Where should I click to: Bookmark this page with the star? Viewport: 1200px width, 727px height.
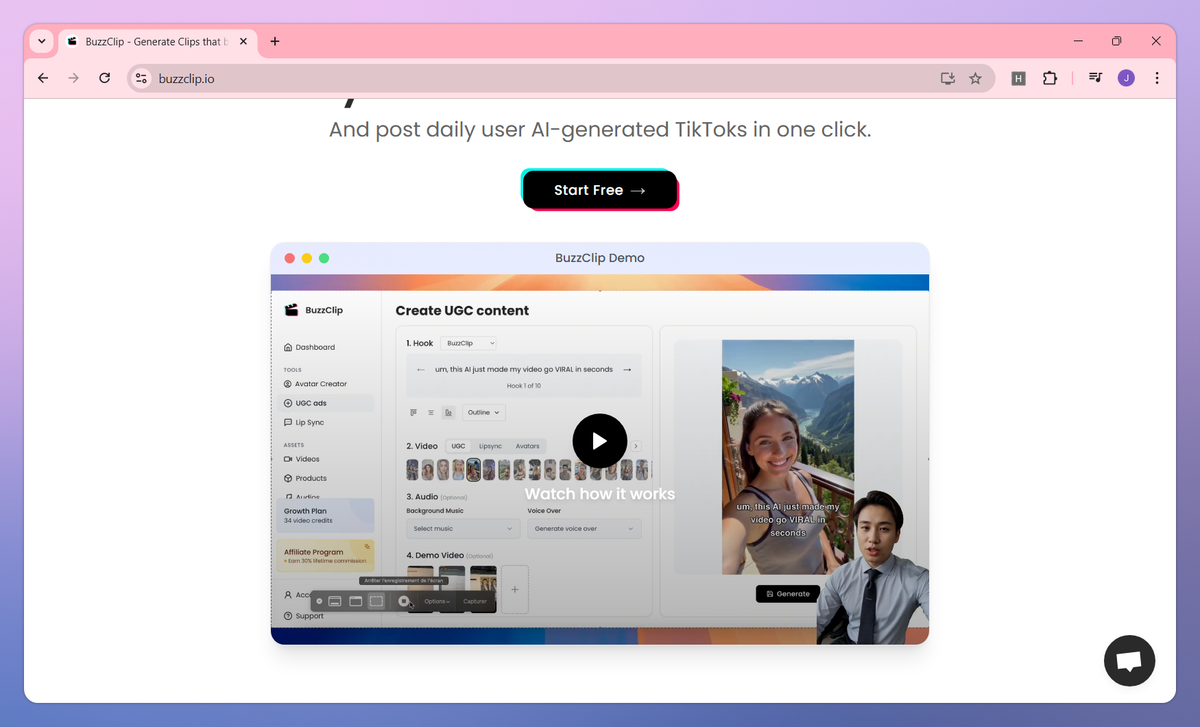click(x=975, y=78)
